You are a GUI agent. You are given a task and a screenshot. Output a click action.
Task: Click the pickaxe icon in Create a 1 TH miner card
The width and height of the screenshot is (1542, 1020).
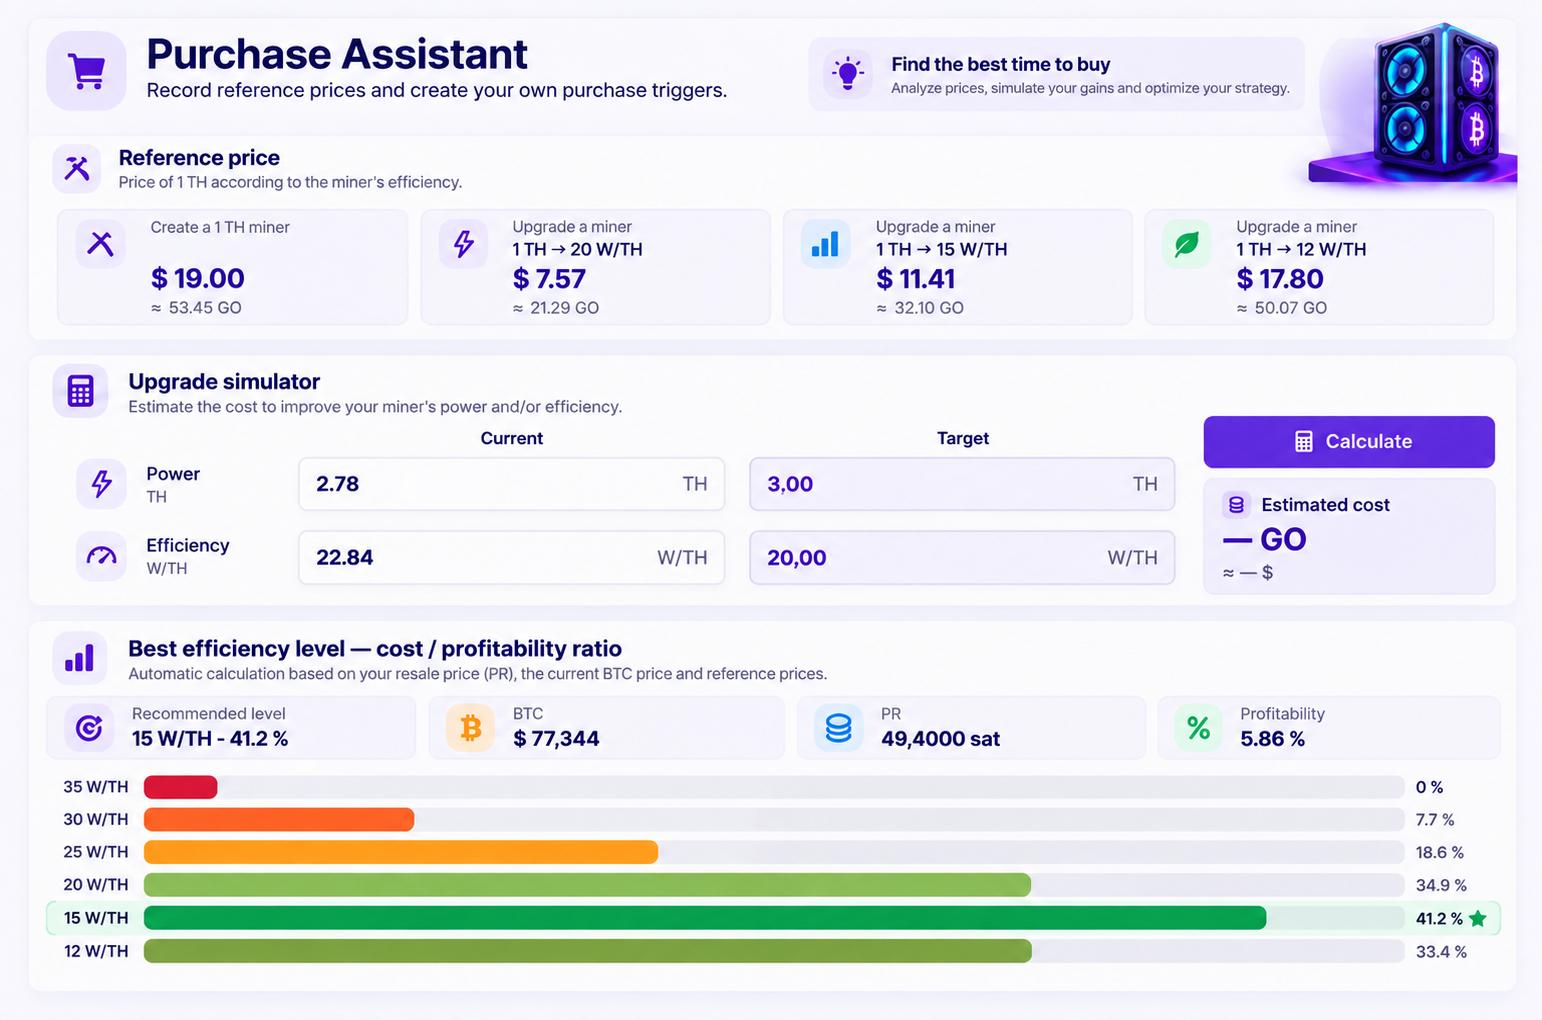click(x=100, y=243)
